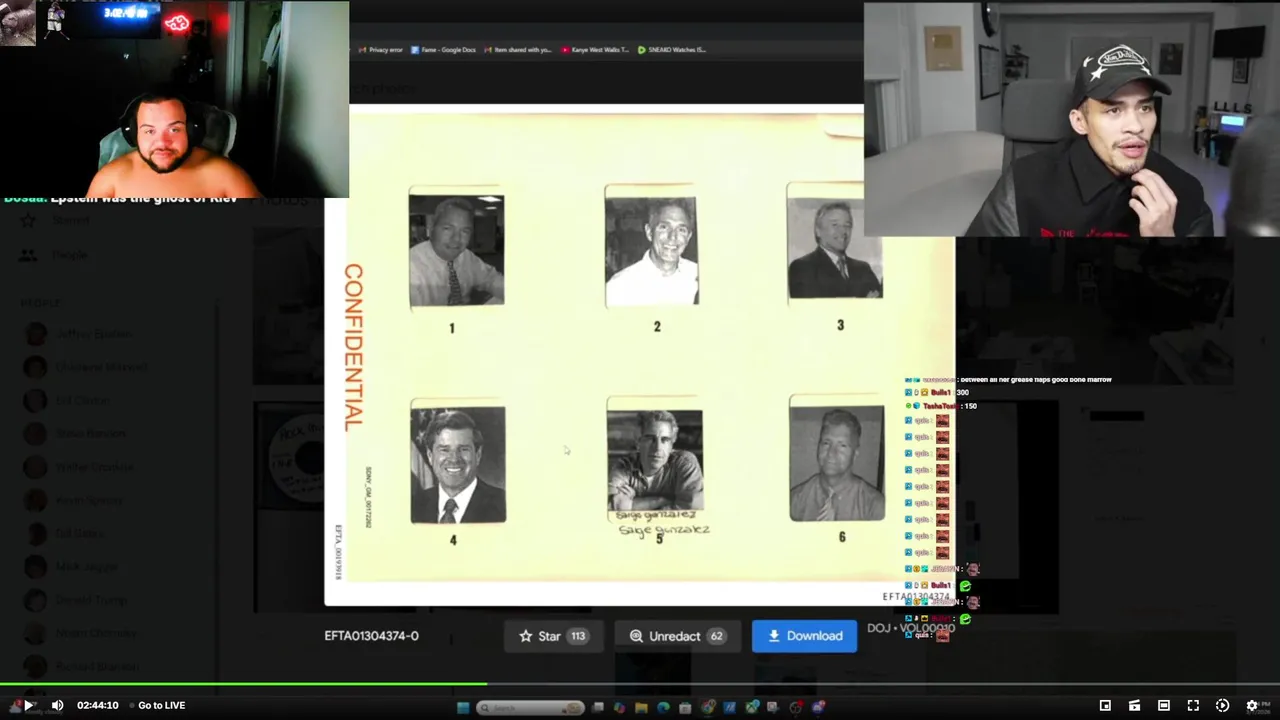The width and height of the screenshot is (1280, 720).
Task: Open the video player settings gear
Action: tap(1251, 705)
